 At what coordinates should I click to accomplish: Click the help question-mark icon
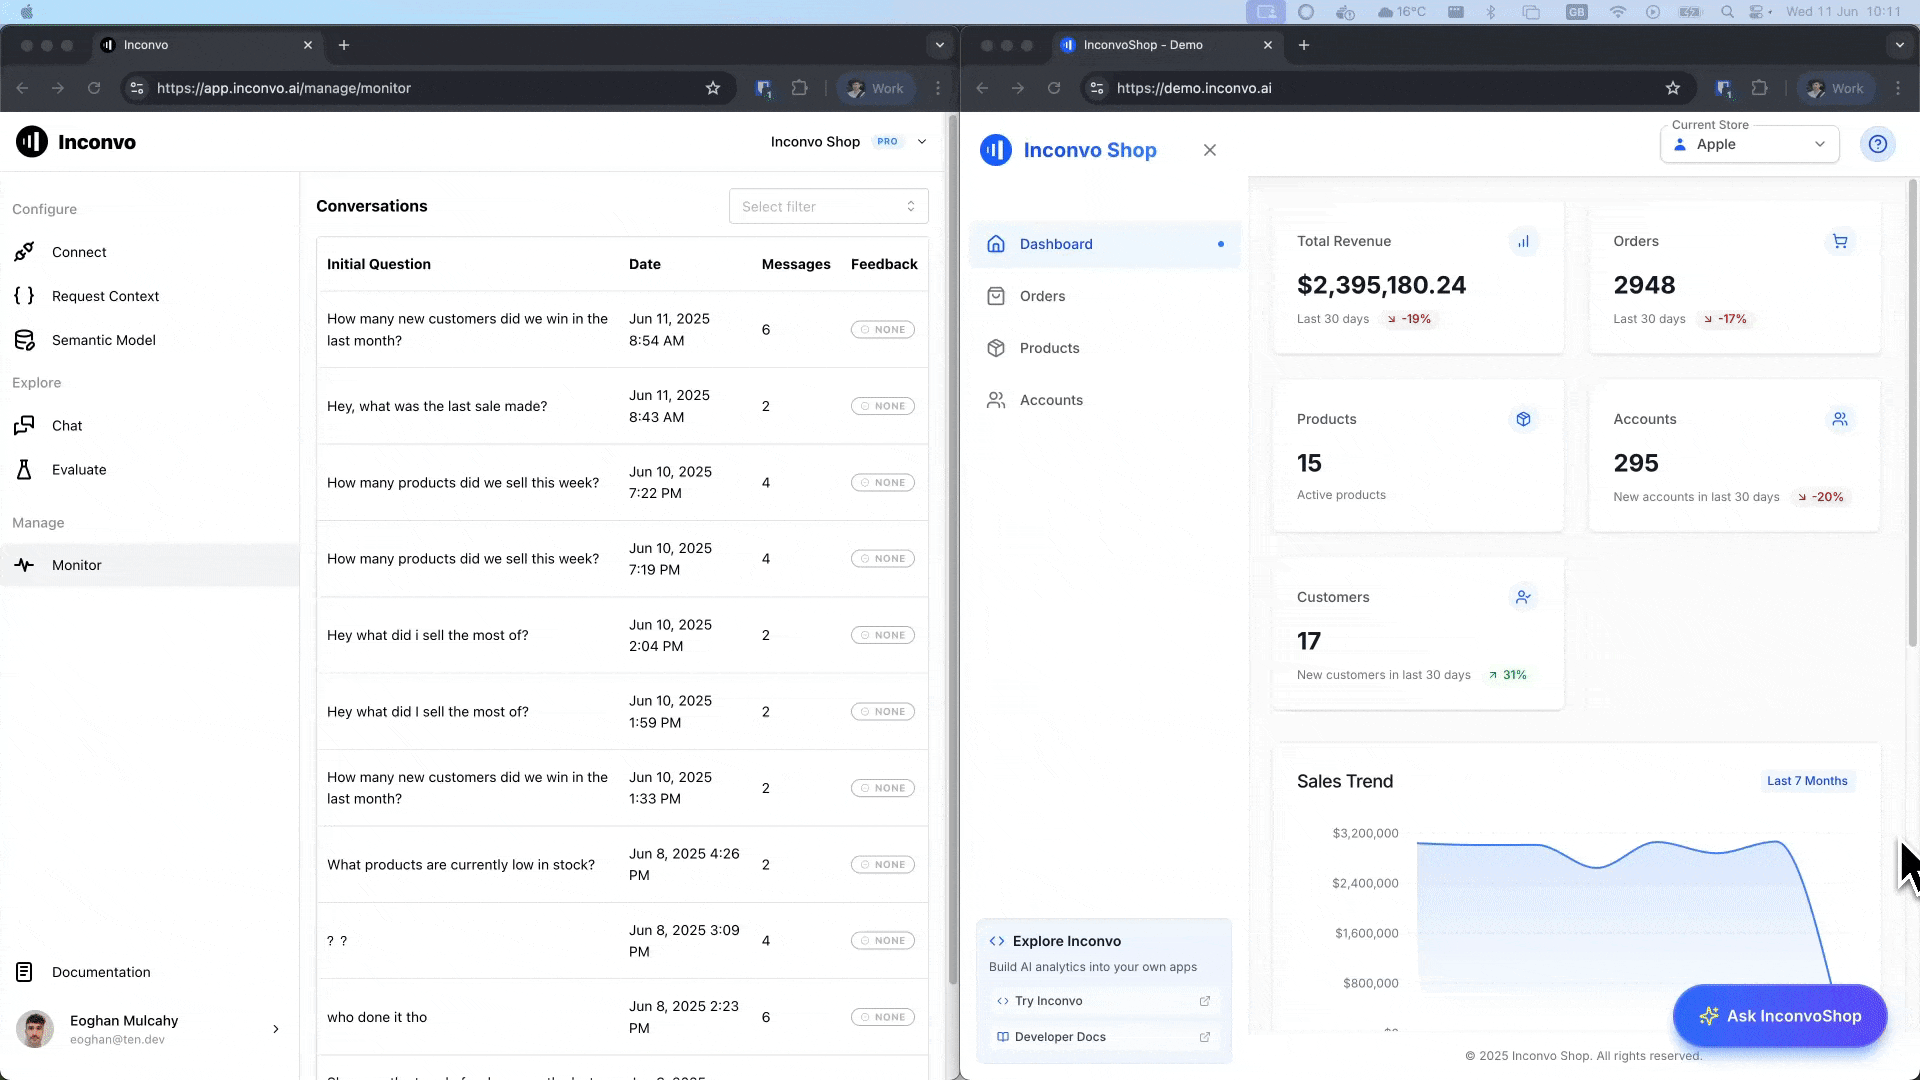(x=1878, y=144)
